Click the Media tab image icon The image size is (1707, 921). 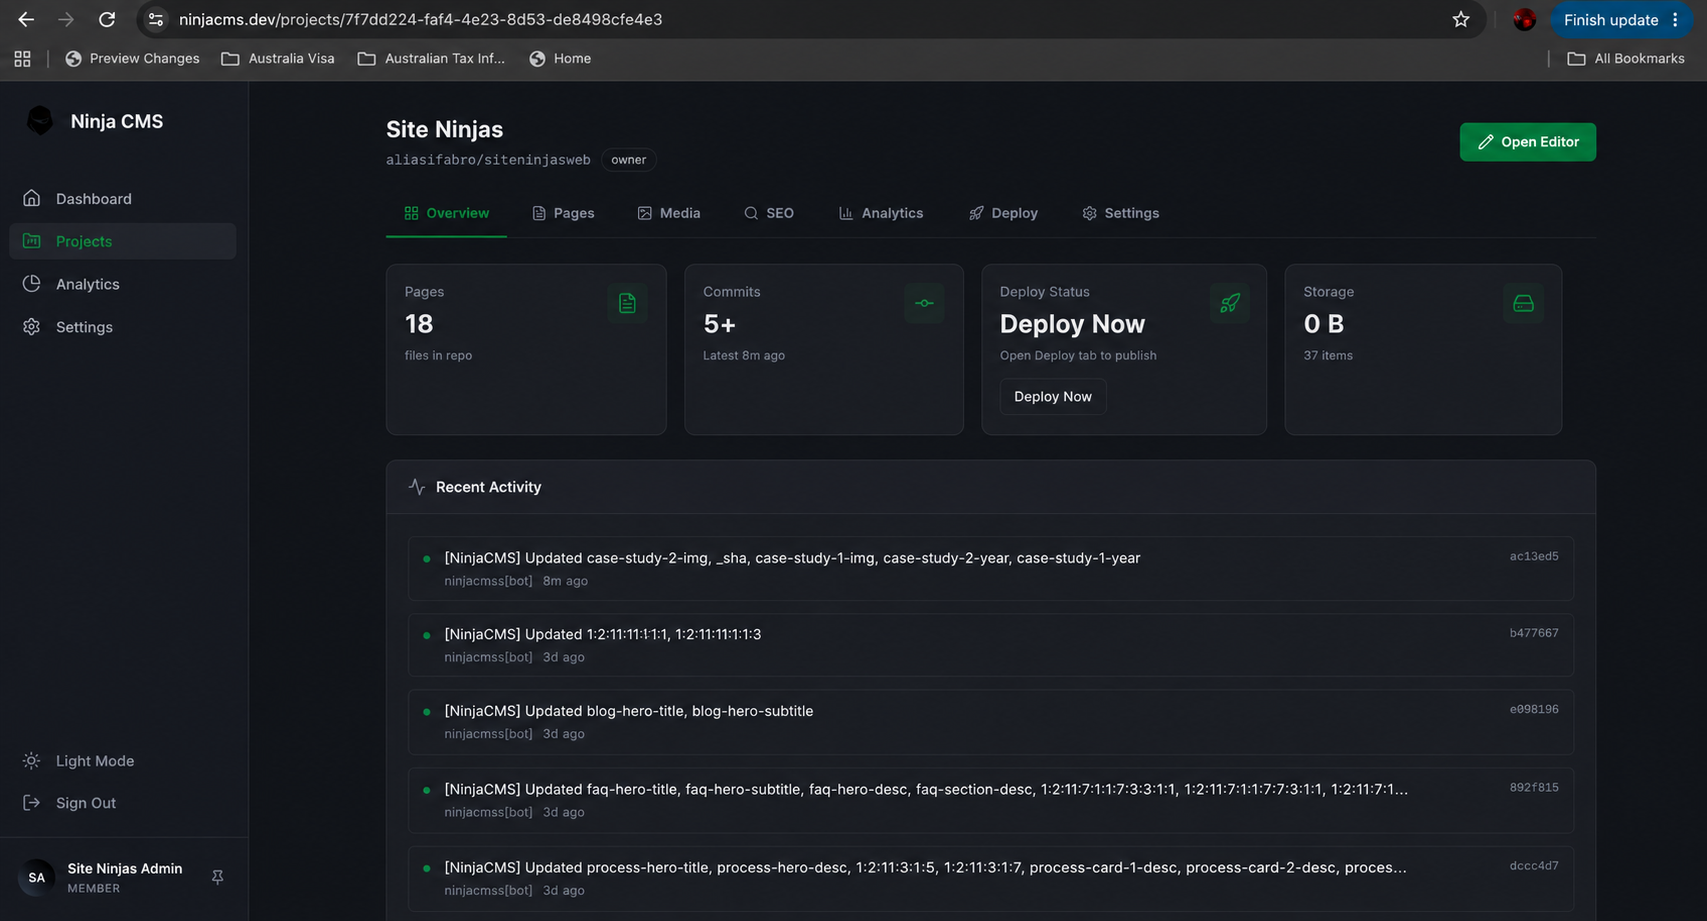click(645, 213)
